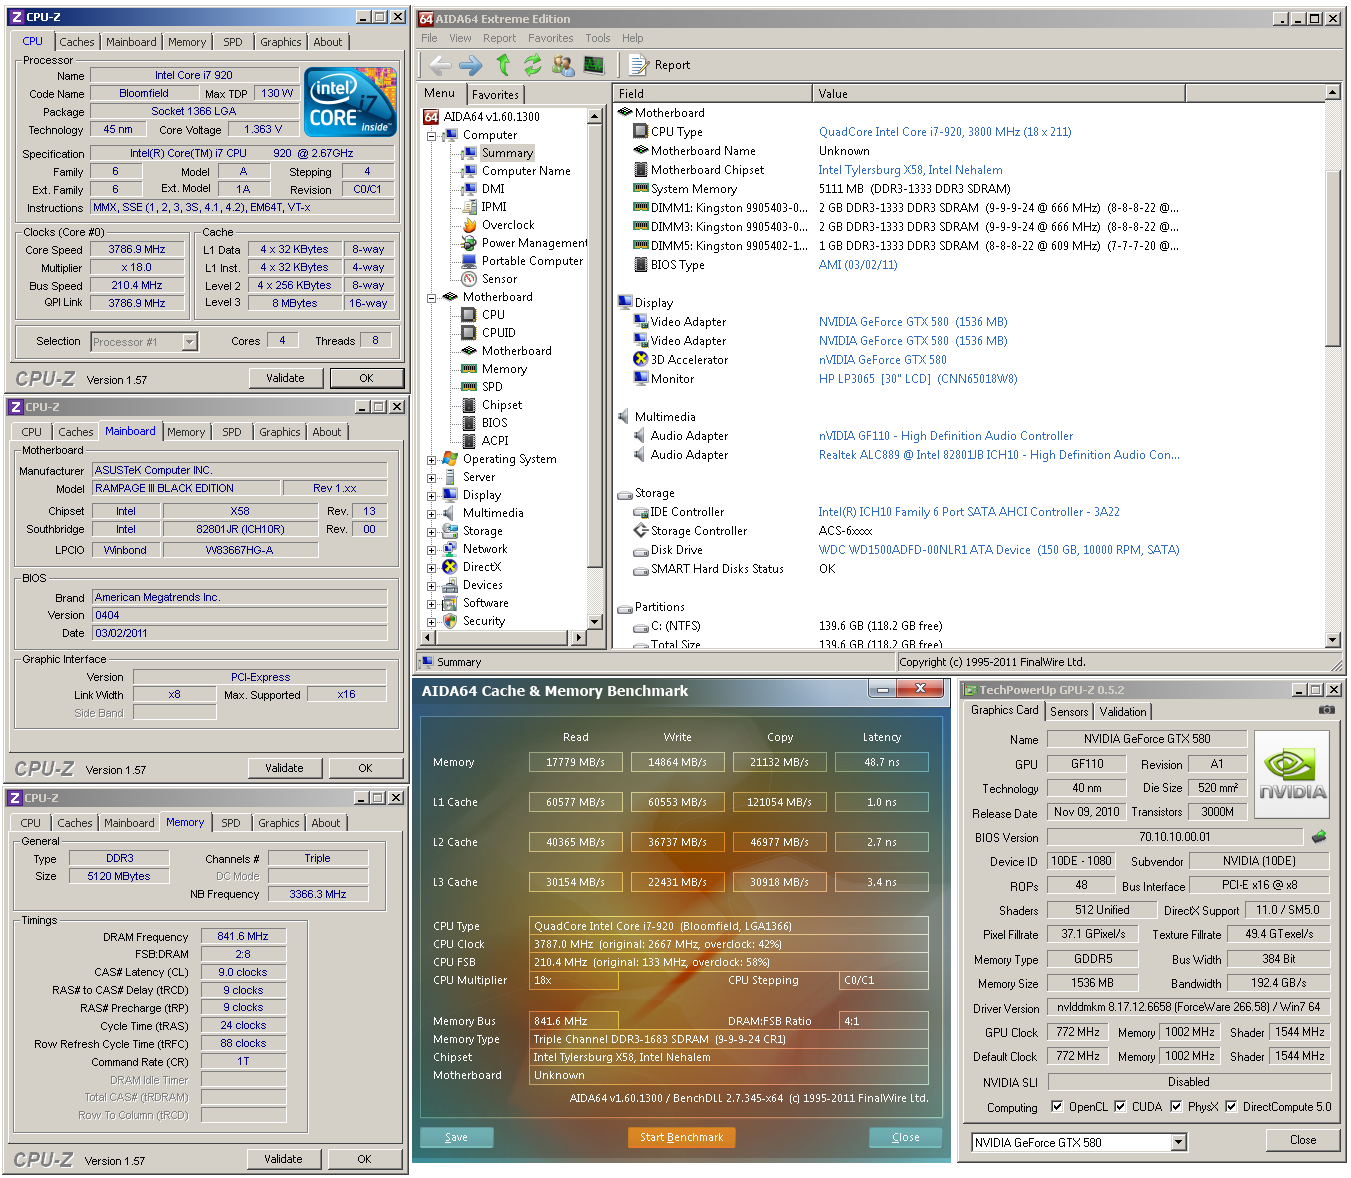Open the GPU selection dropdown in GPU-Z
The image size is (1351, 1178).
[x=1178, y=1142]
